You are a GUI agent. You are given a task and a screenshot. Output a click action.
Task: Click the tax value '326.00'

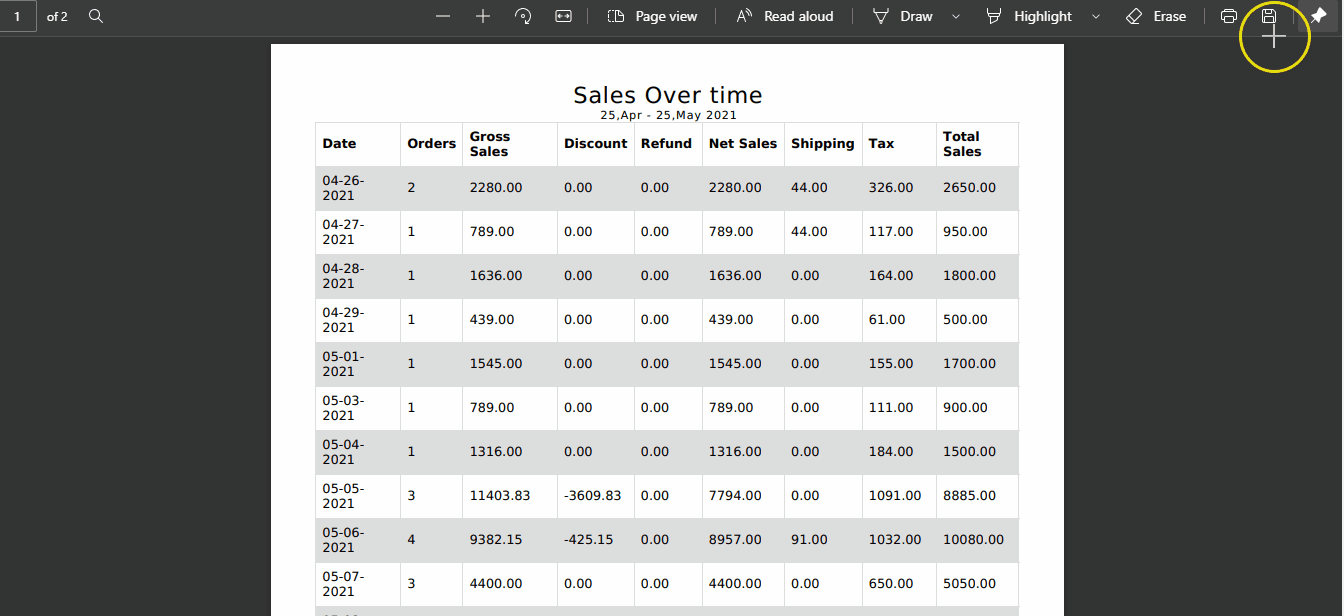[x=891, y=188]
